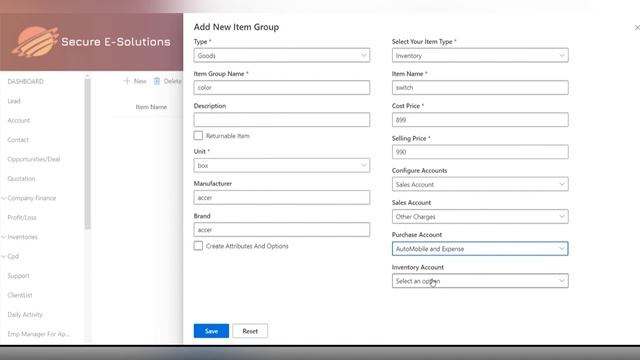Open Account in the sidebar
The height and width of the screenshot is (360, 640).
coord(19,120)
